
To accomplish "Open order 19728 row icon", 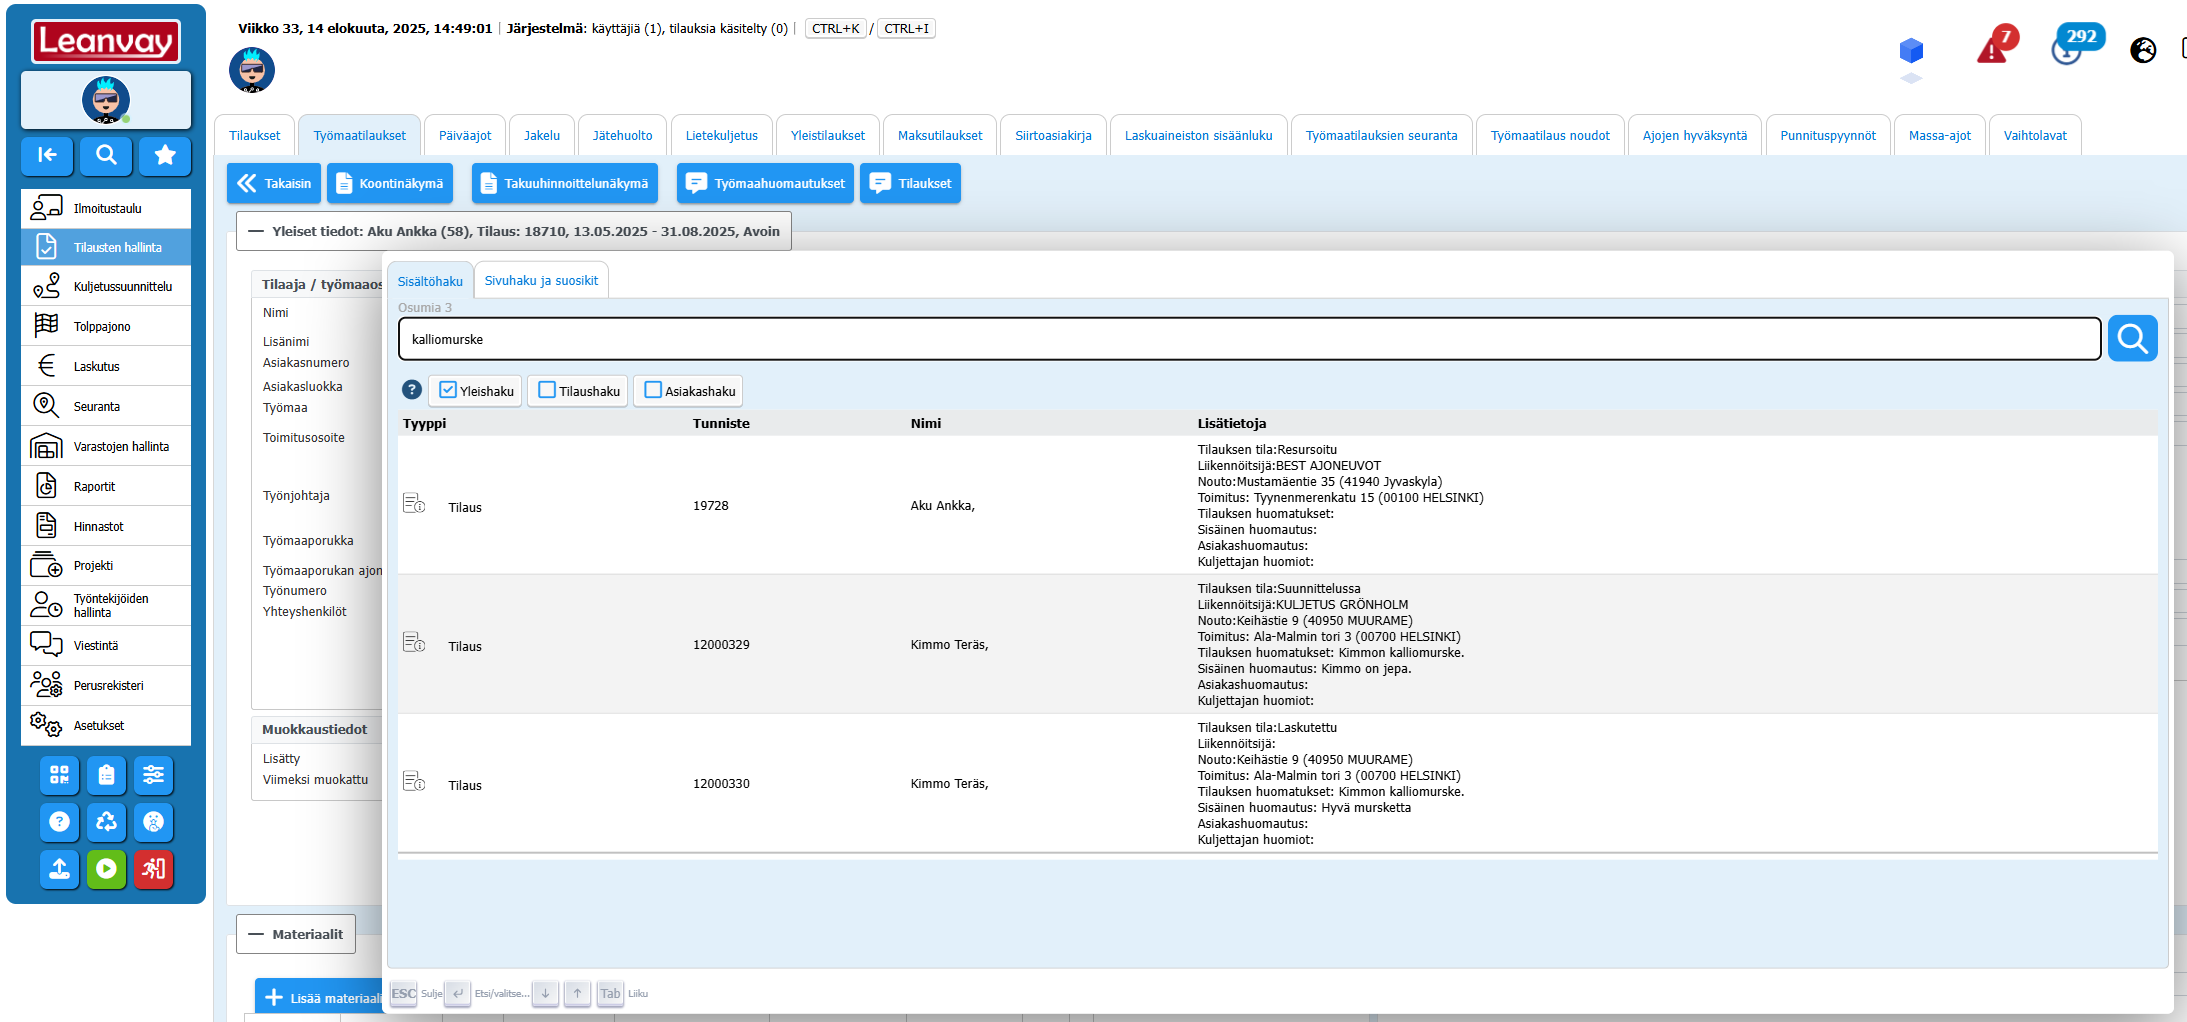I will [x=414, y=504].
